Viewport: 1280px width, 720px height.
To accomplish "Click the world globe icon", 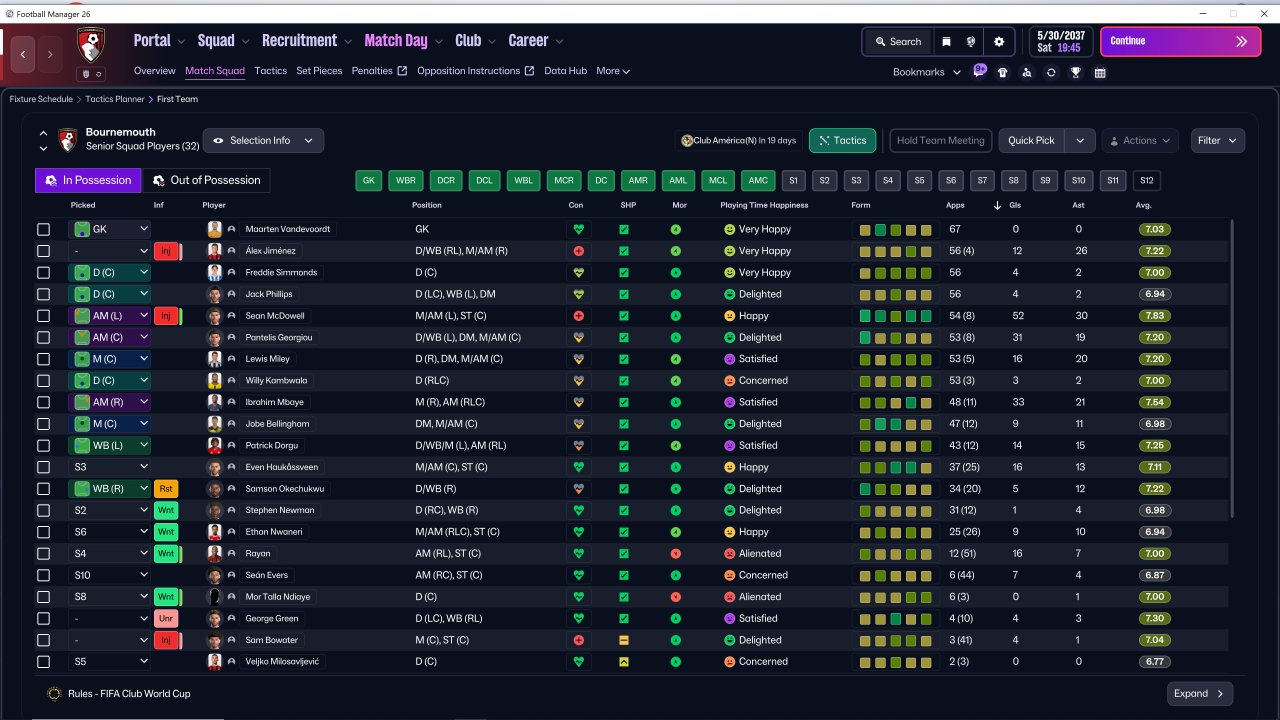I will coord(971,42).
